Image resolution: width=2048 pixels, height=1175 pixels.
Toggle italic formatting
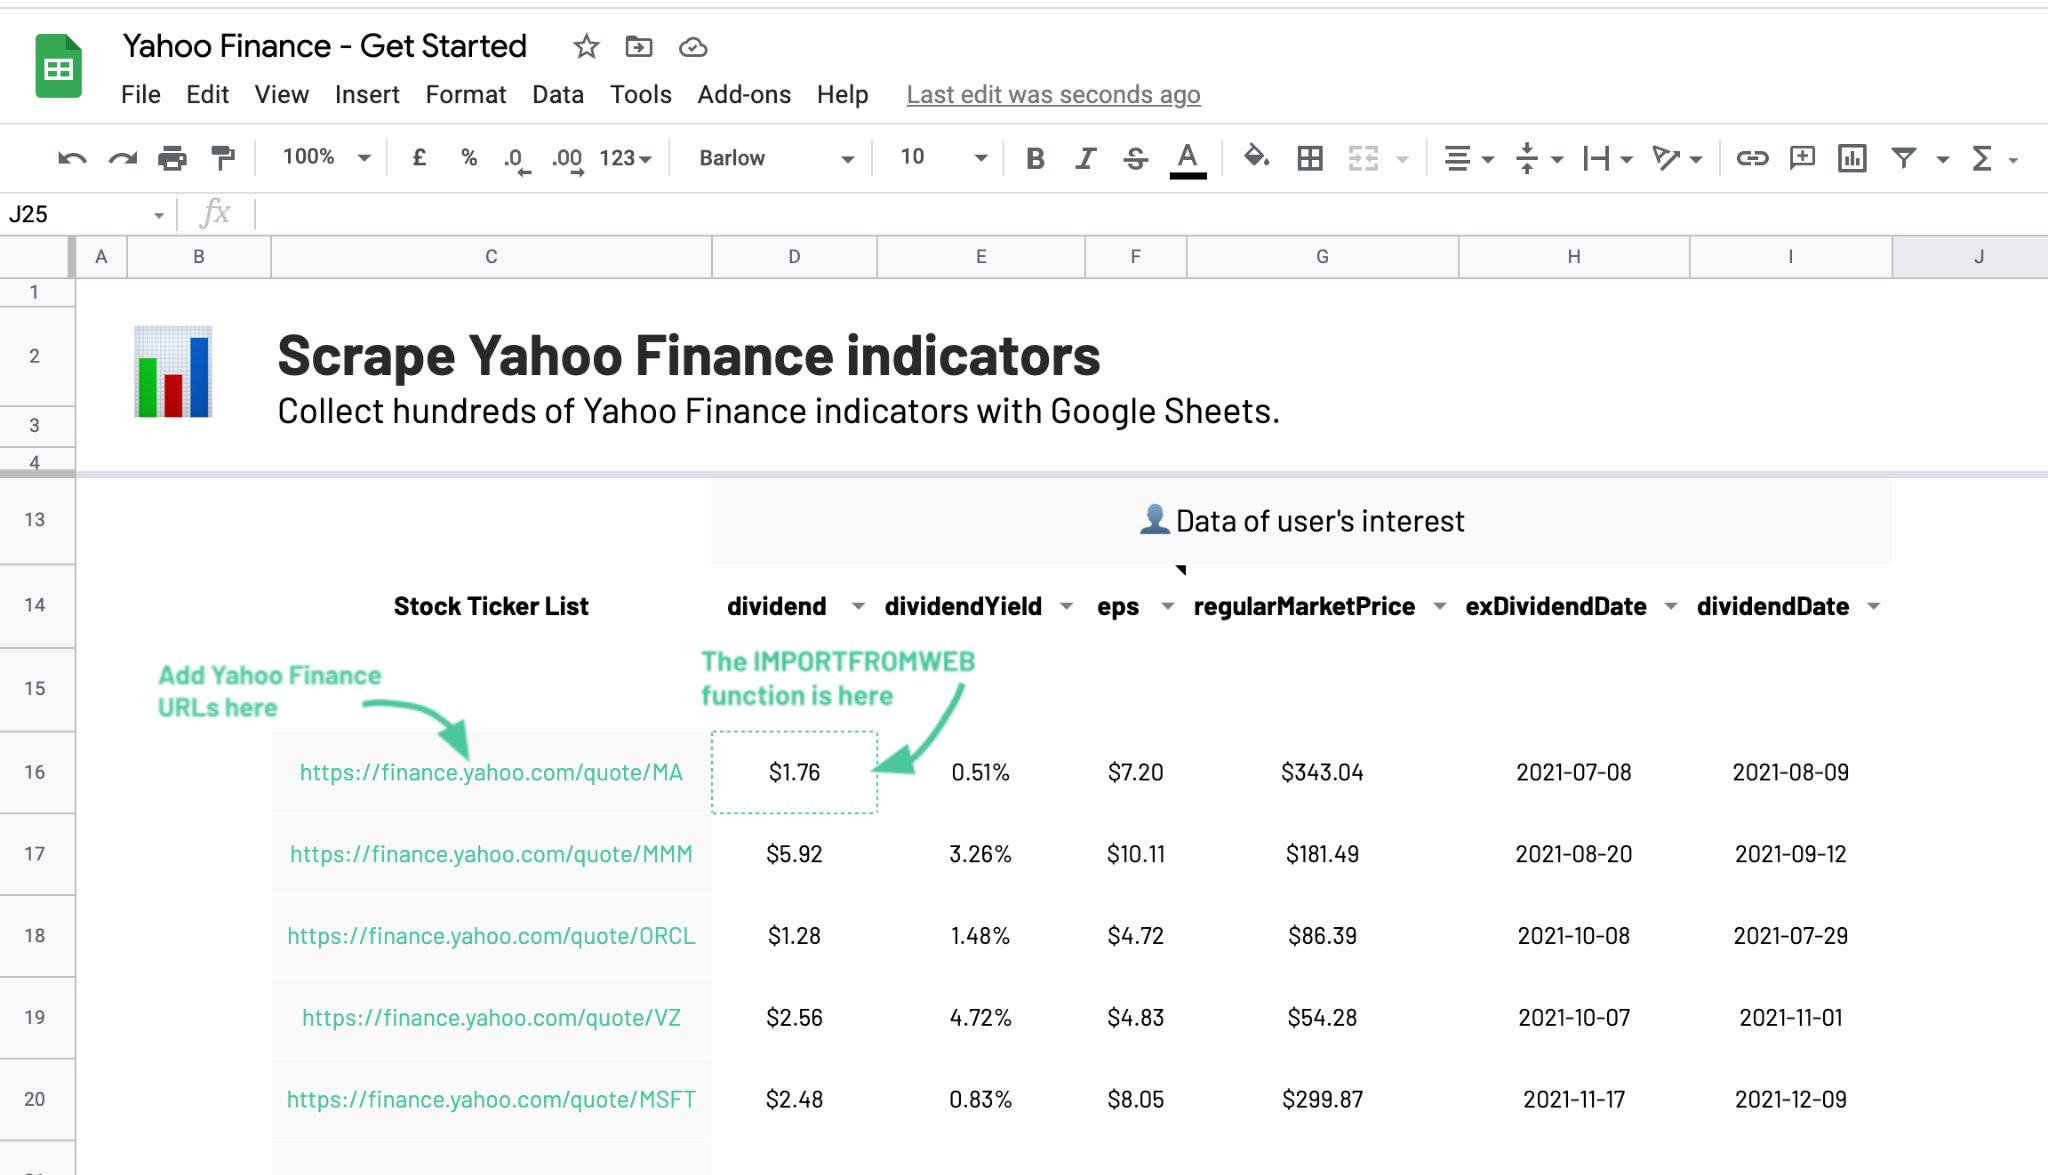[1085, 158]
